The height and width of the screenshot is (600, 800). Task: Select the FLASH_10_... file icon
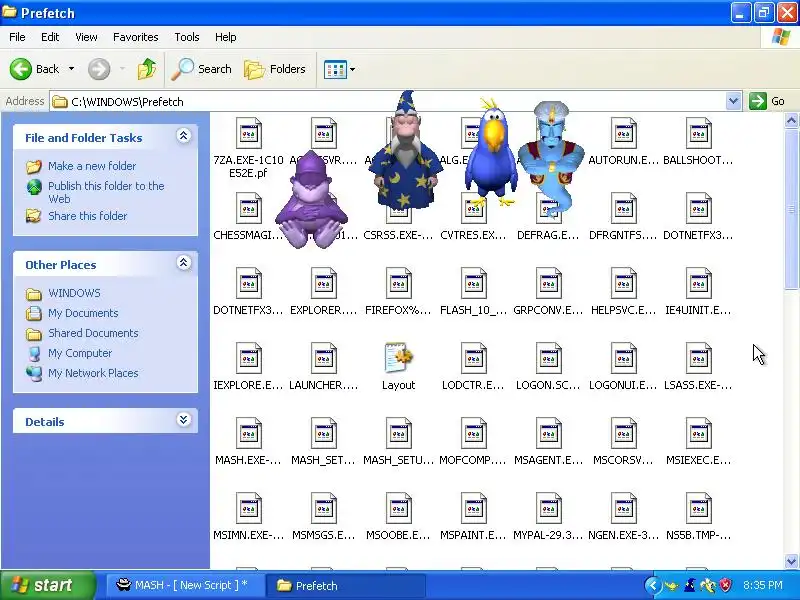pos(473,284)
